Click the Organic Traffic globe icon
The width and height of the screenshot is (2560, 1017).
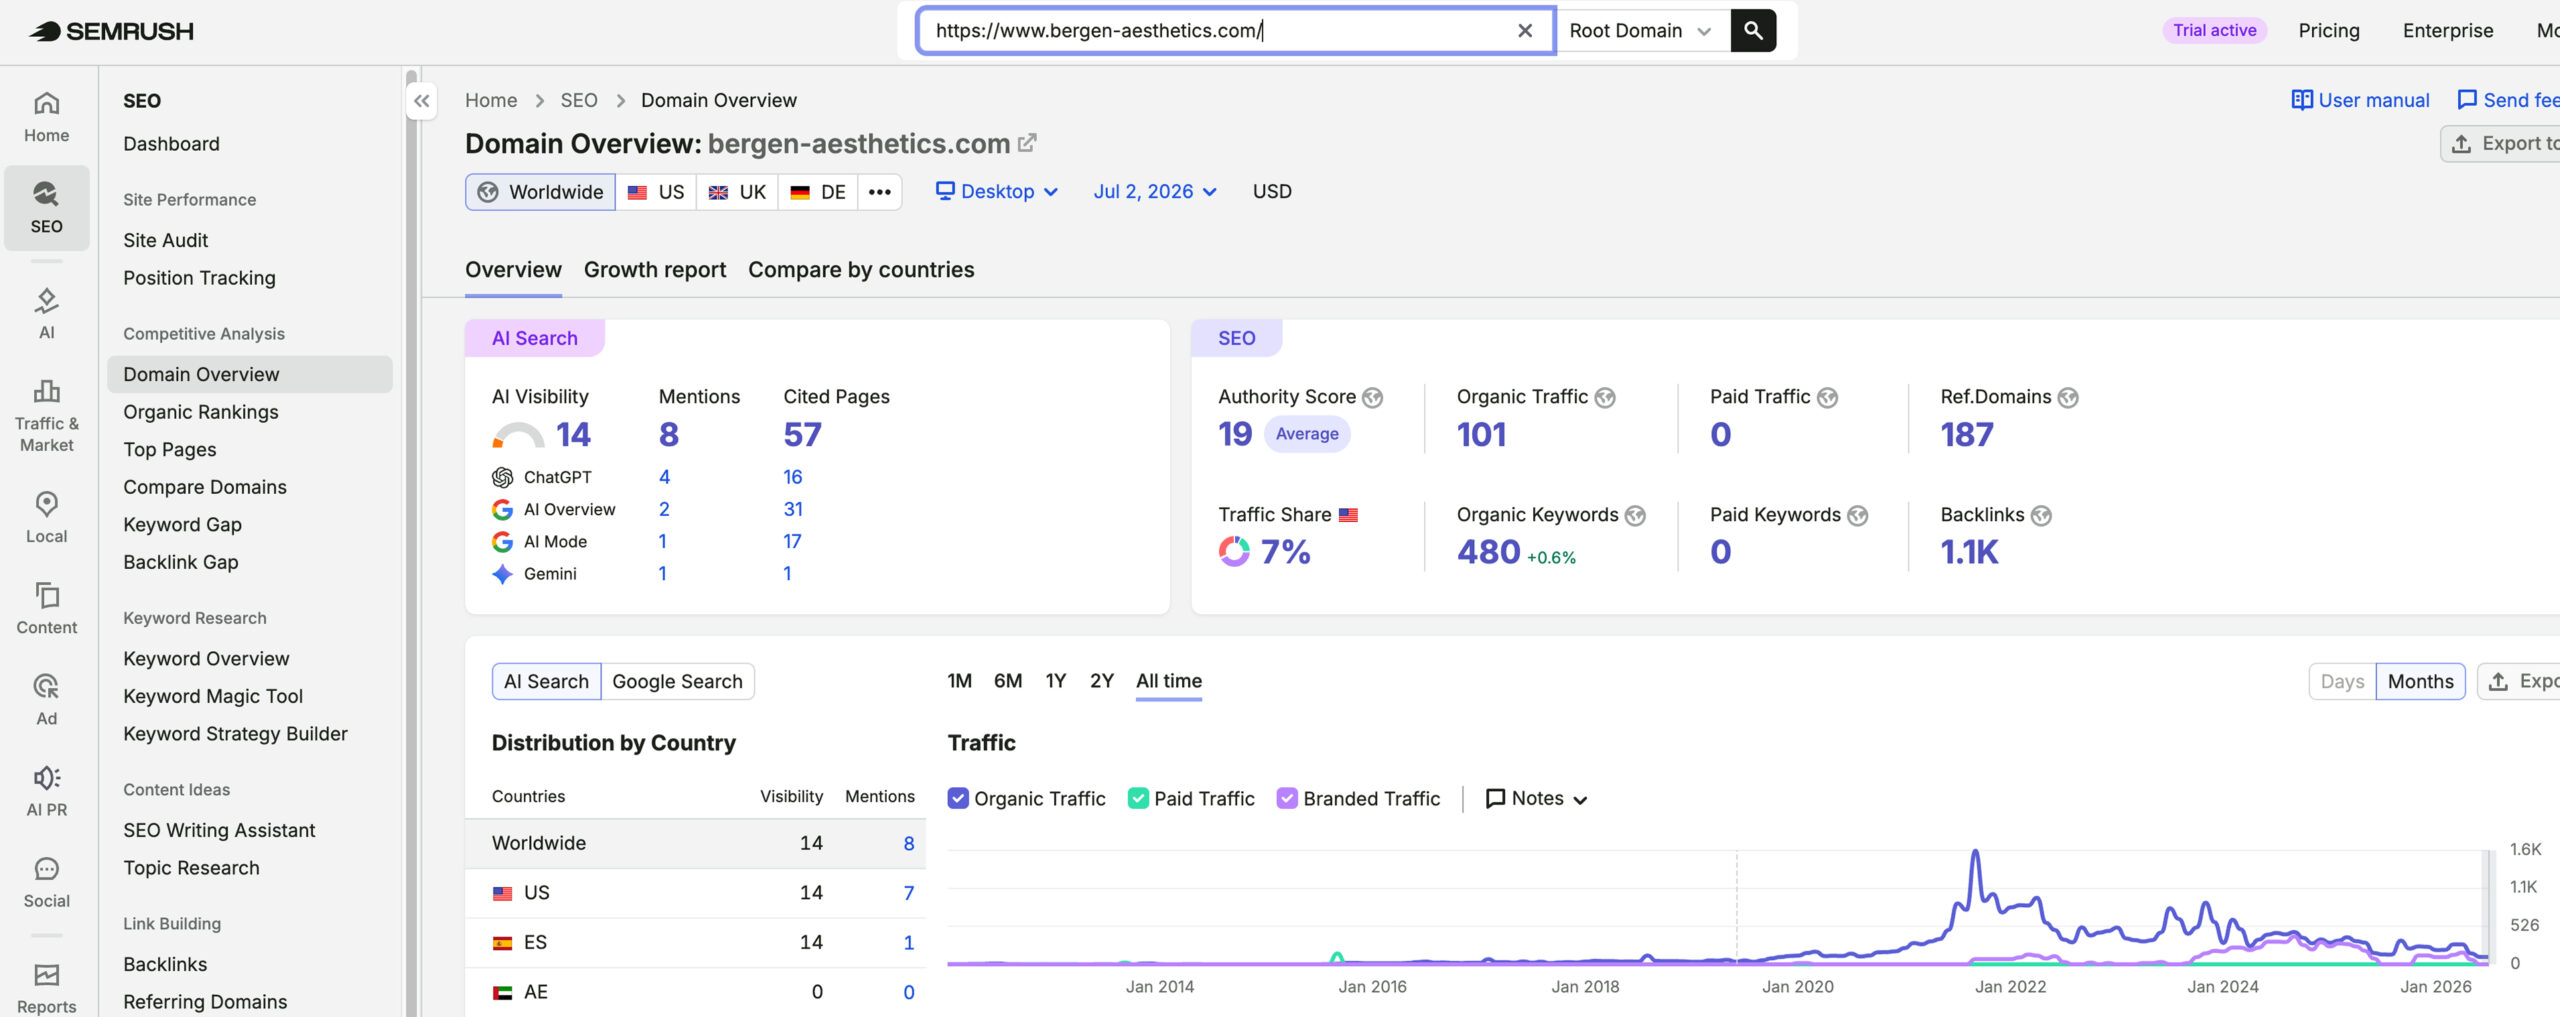[x=1605, y=398]
